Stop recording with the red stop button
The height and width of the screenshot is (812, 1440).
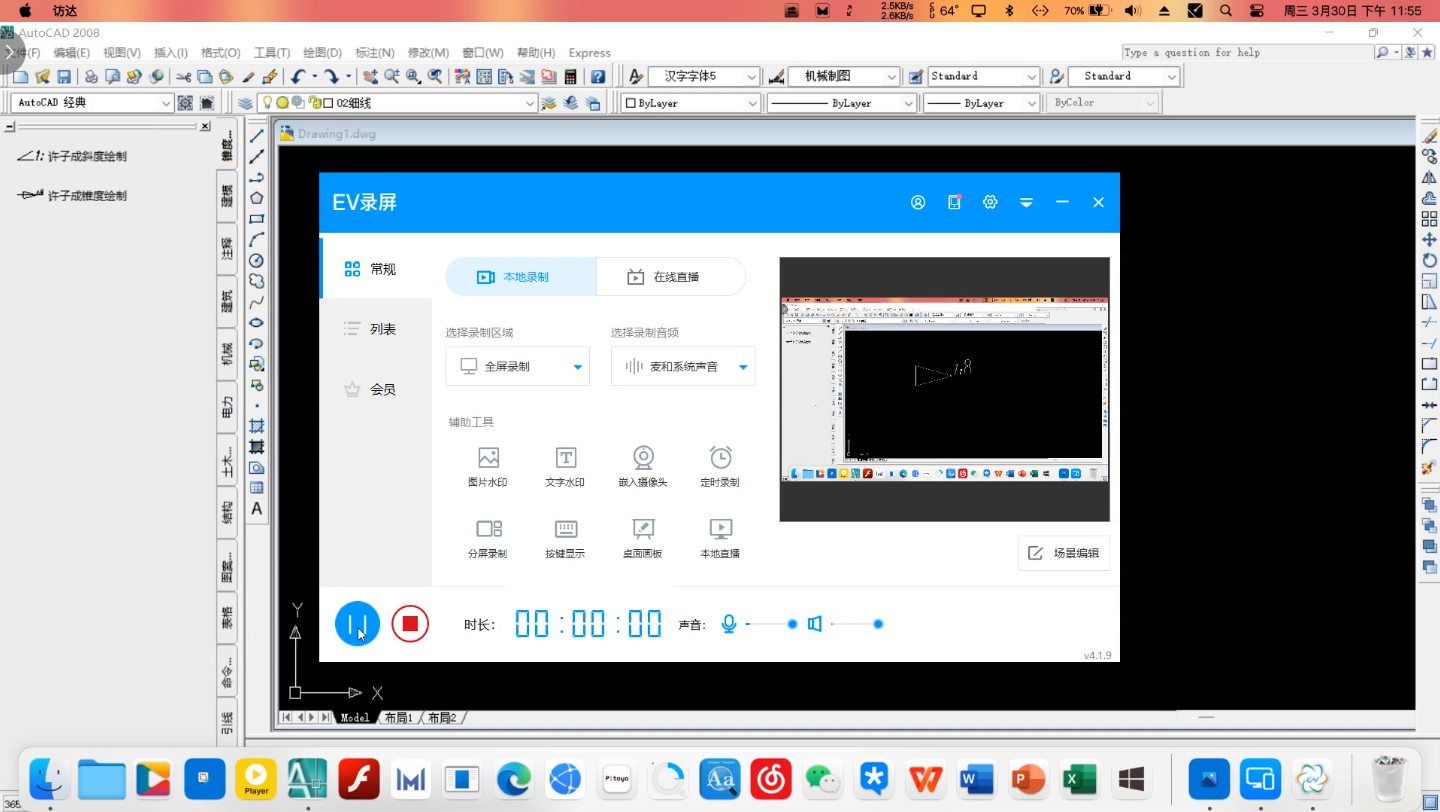tap(409, 623)
